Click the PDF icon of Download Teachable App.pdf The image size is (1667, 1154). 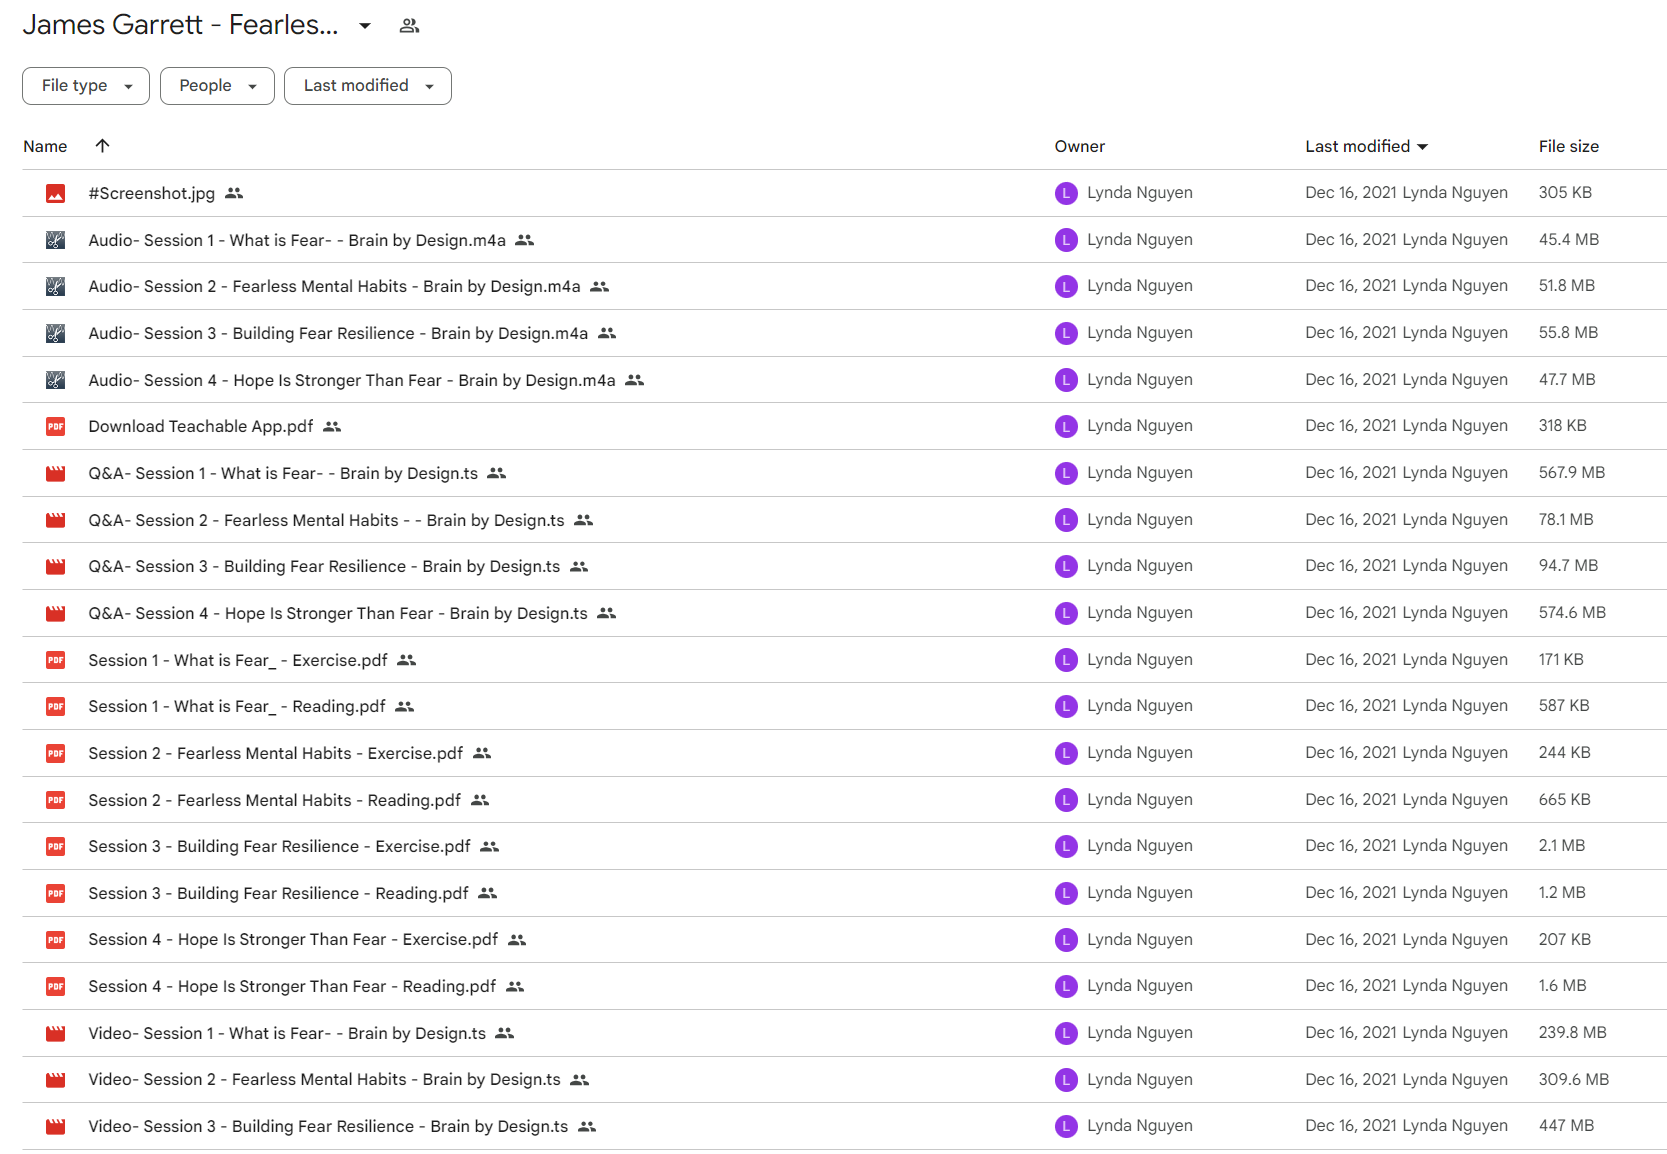[x=56, y=427]
